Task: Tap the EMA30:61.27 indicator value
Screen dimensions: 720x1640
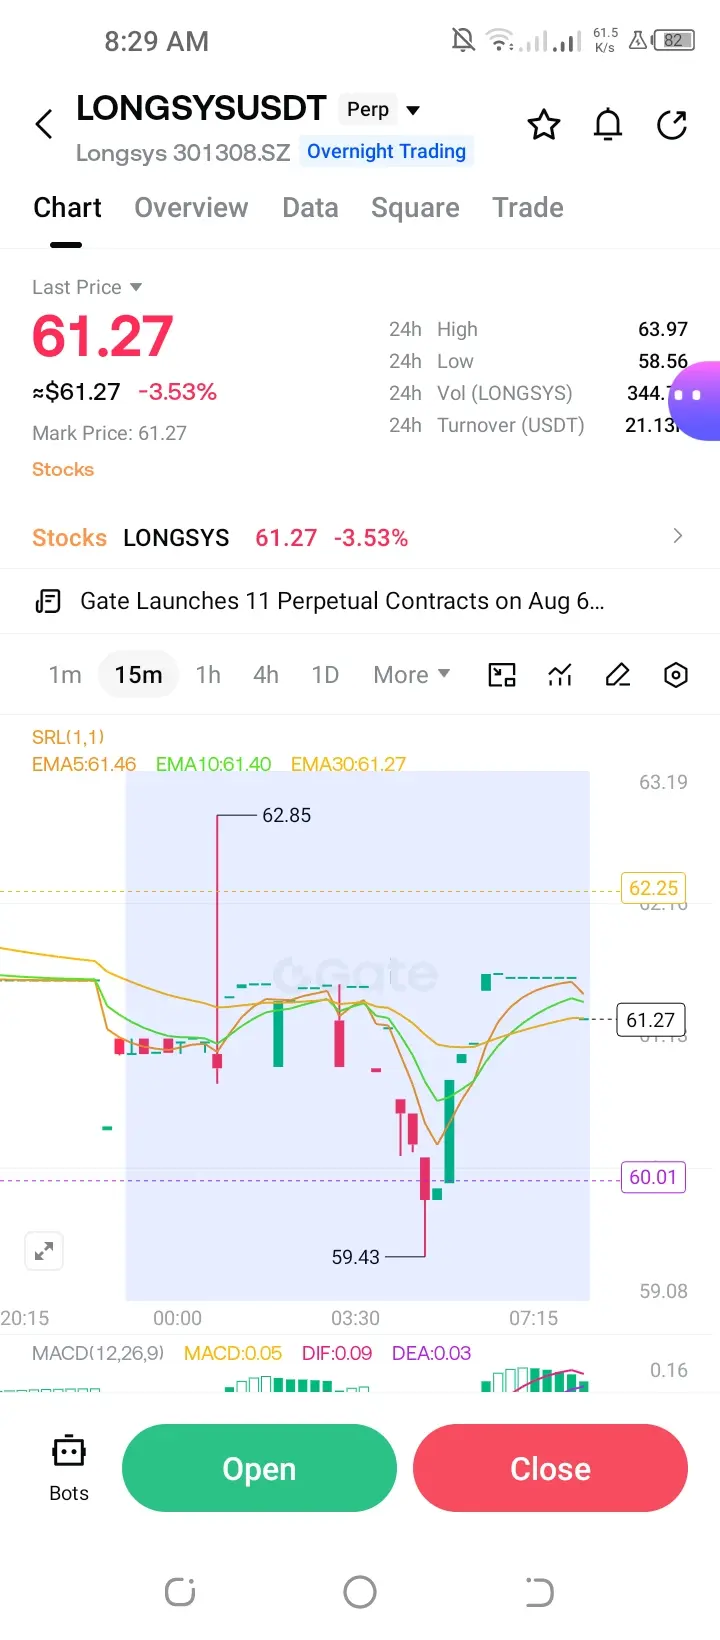Action: pos(348,764)
